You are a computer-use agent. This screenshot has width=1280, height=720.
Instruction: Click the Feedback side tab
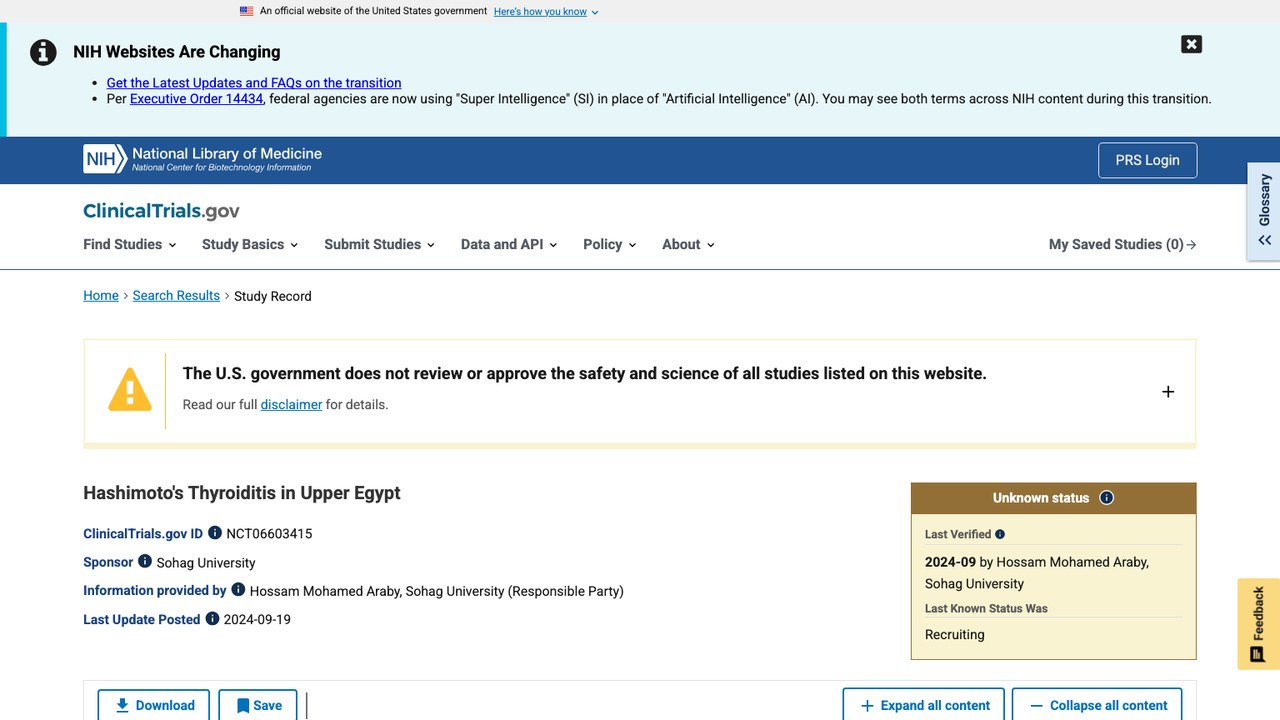point(1258,623)
